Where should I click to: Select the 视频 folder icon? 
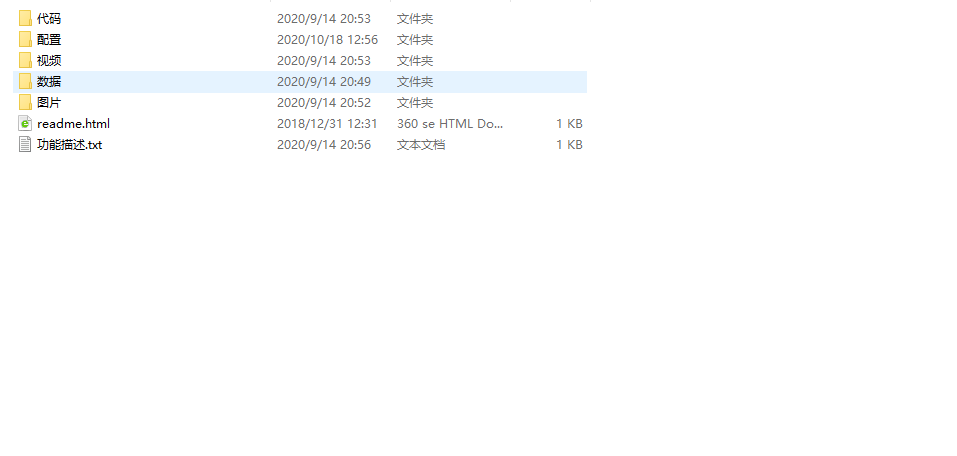25,60
